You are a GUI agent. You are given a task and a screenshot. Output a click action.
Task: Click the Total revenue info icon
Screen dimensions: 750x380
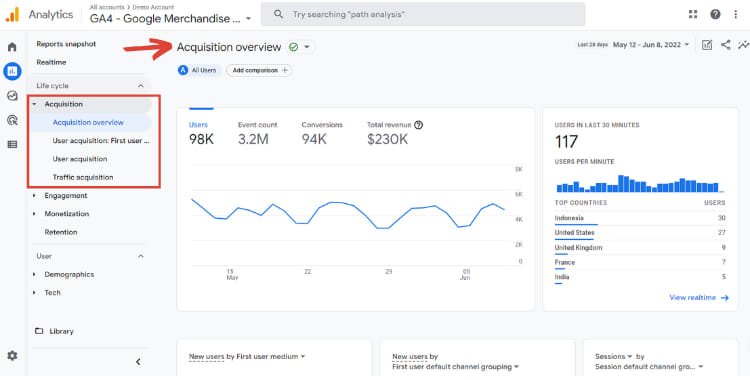(x=419, y=125)
